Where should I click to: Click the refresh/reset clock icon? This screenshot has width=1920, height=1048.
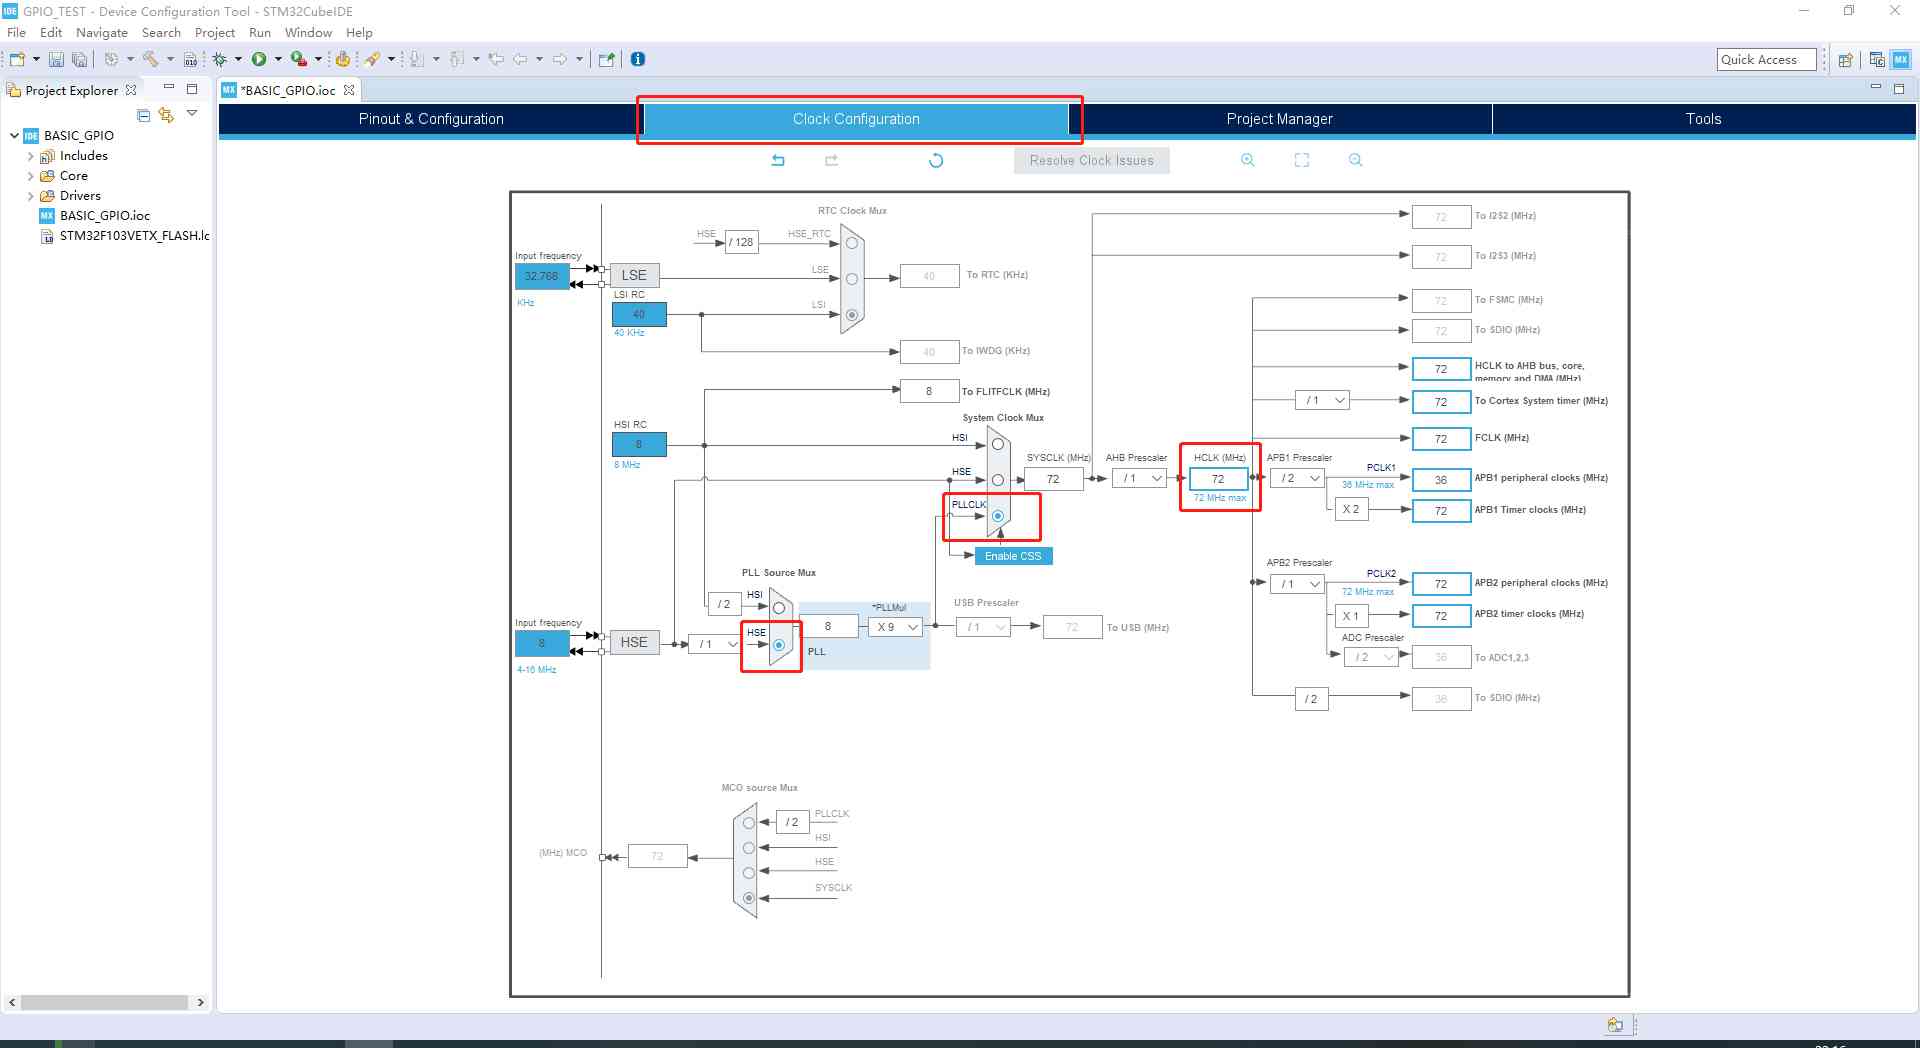(x=936, y=160)
